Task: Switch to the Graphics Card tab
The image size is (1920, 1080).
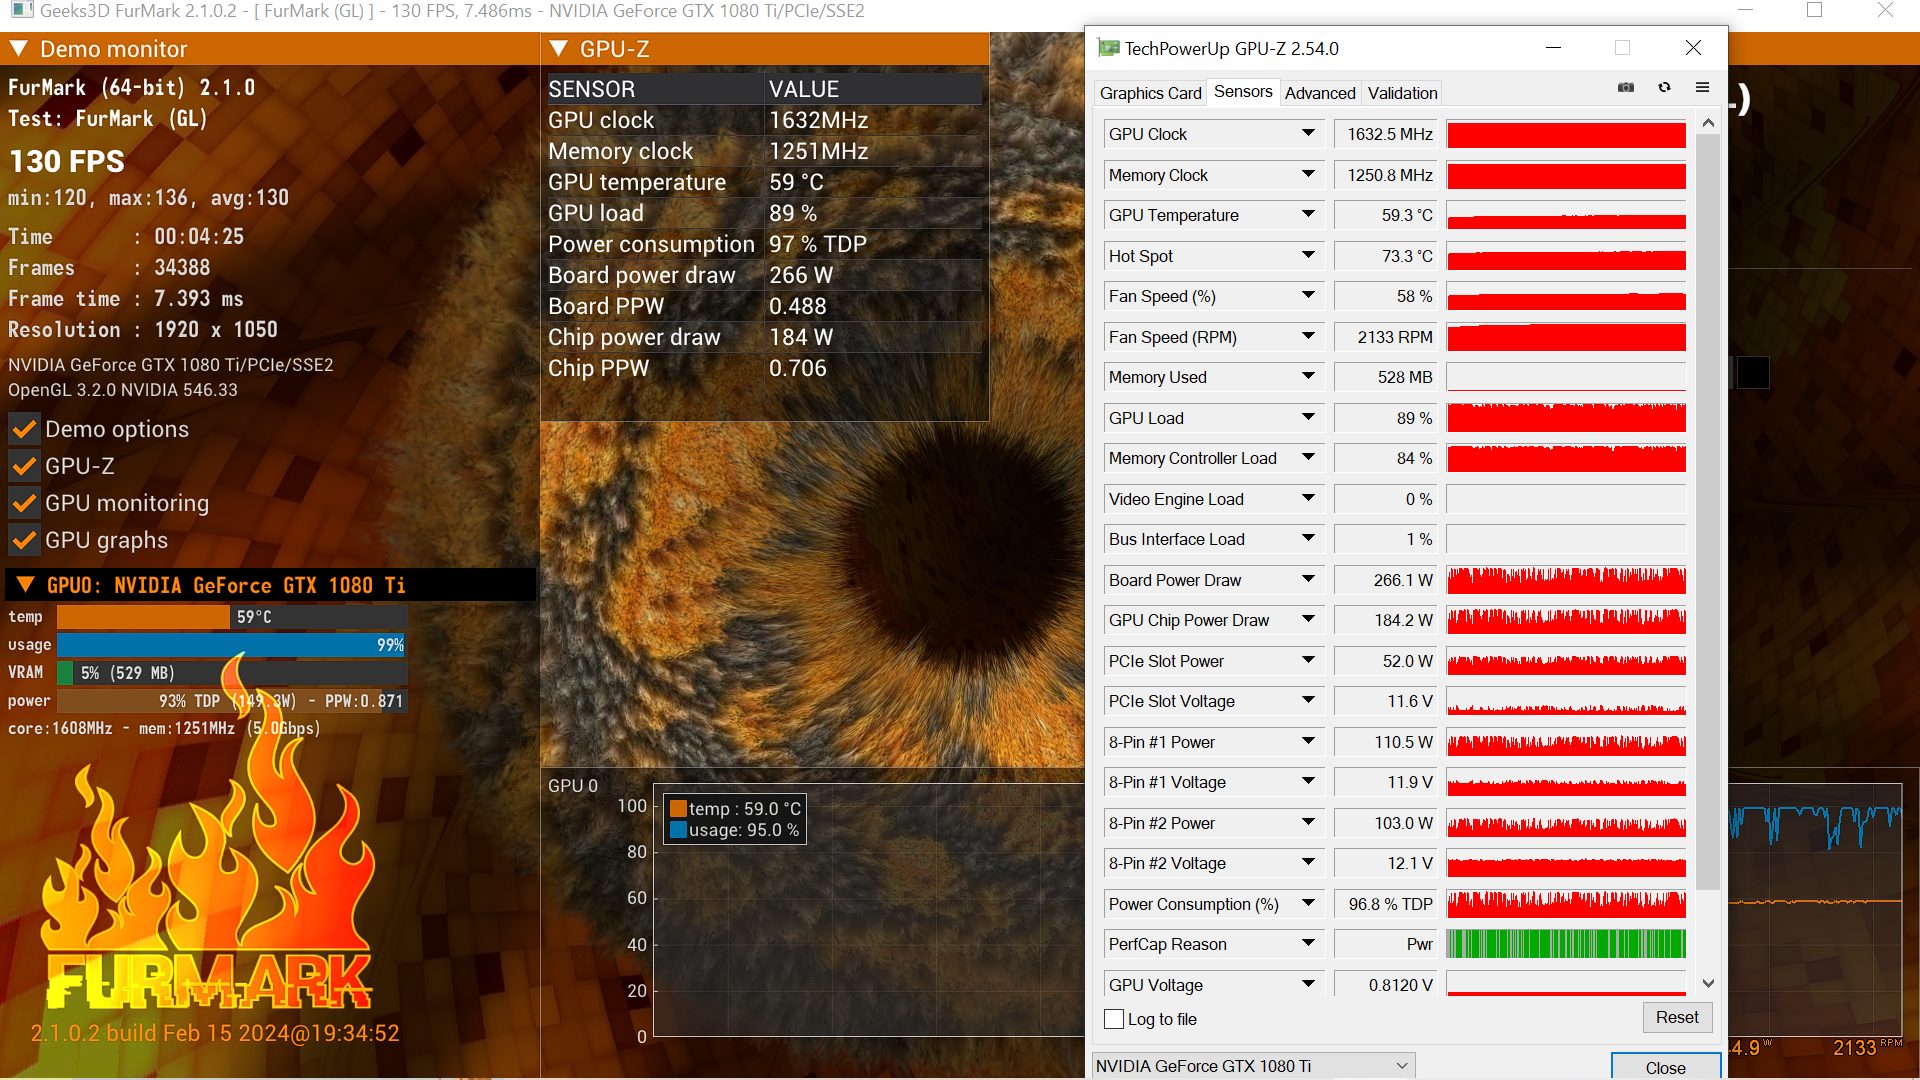Action: 1150,93
